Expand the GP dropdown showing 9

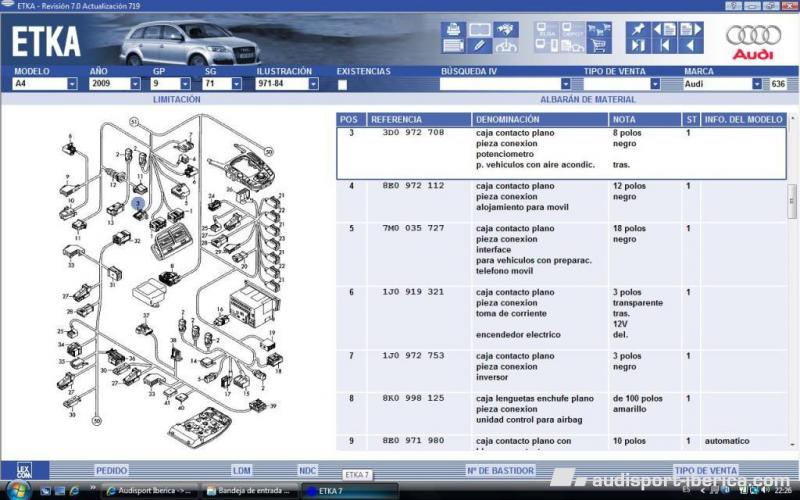[185, 84]
